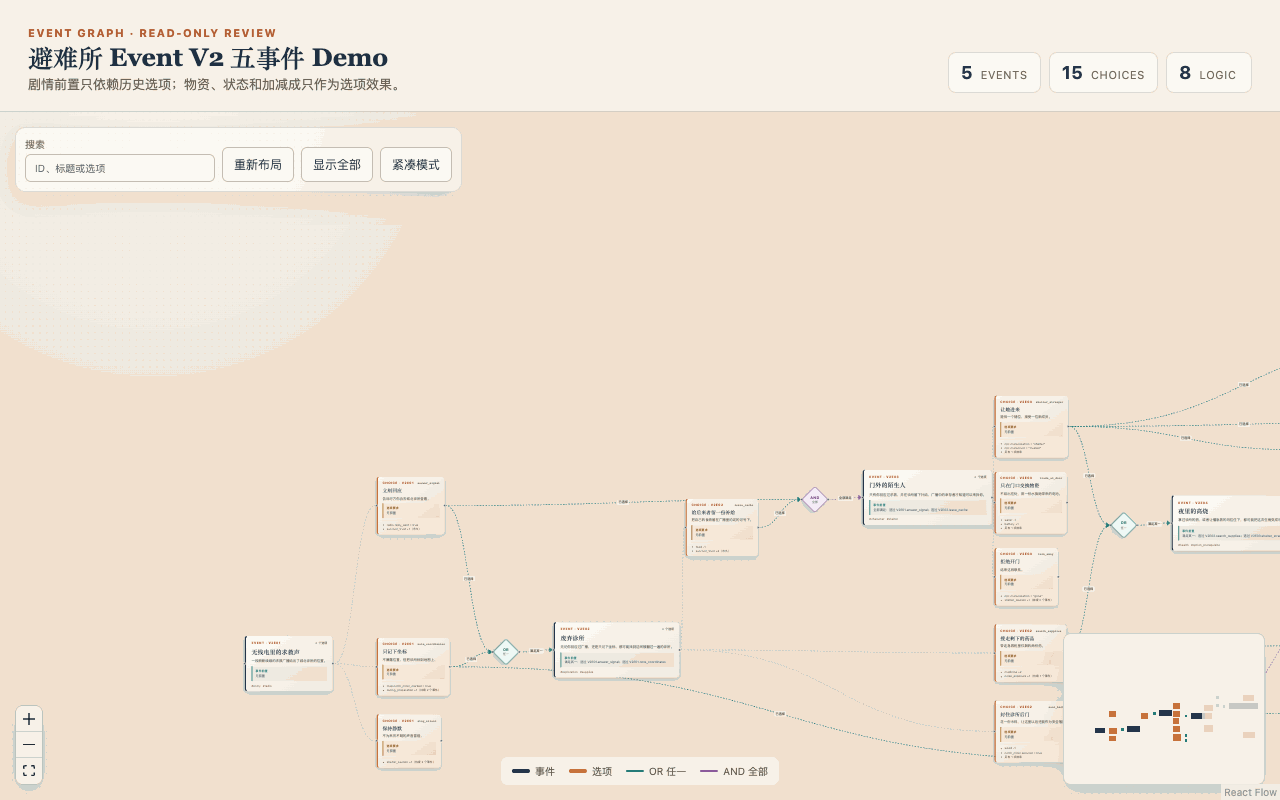Zoom in with the plus control
Screen dimensions: 1280x800
29,719
